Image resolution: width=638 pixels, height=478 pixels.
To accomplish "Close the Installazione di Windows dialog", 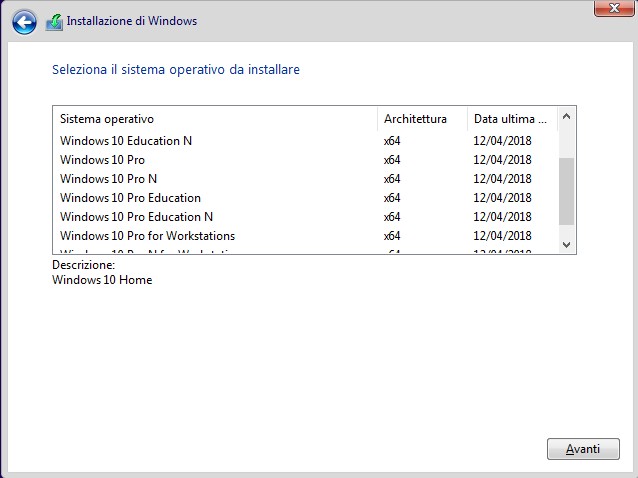I will [614, 8].
